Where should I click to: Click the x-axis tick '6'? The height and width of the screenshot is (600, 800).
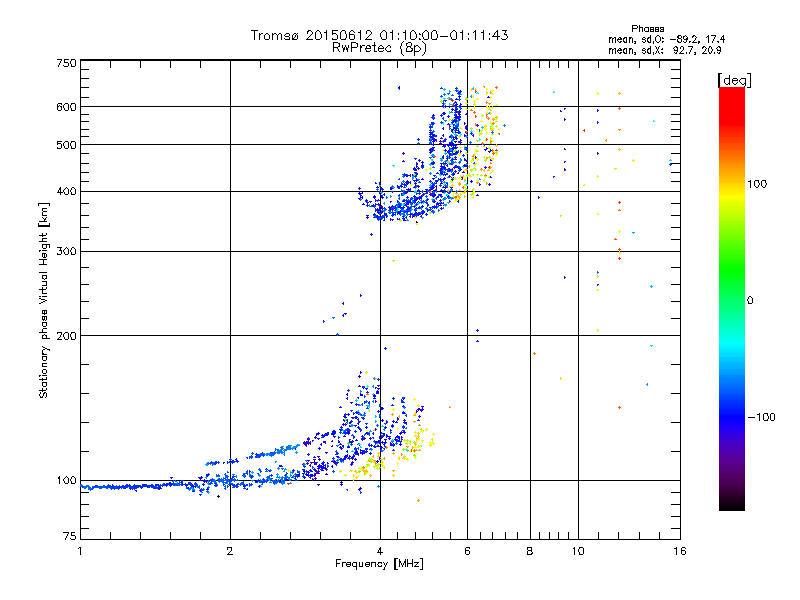pyautogui.click(x=467, y=551)
